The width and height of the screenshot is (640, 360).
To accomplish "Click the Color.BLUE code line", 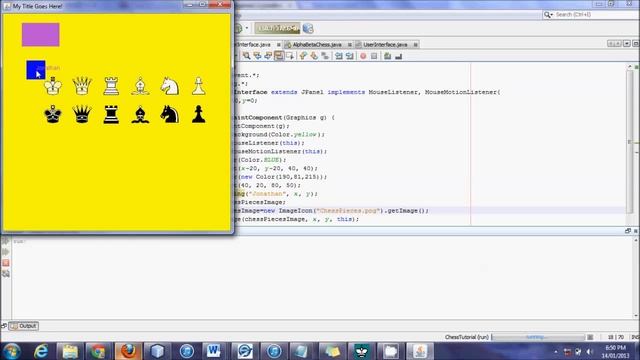I will tap(260, 160).
